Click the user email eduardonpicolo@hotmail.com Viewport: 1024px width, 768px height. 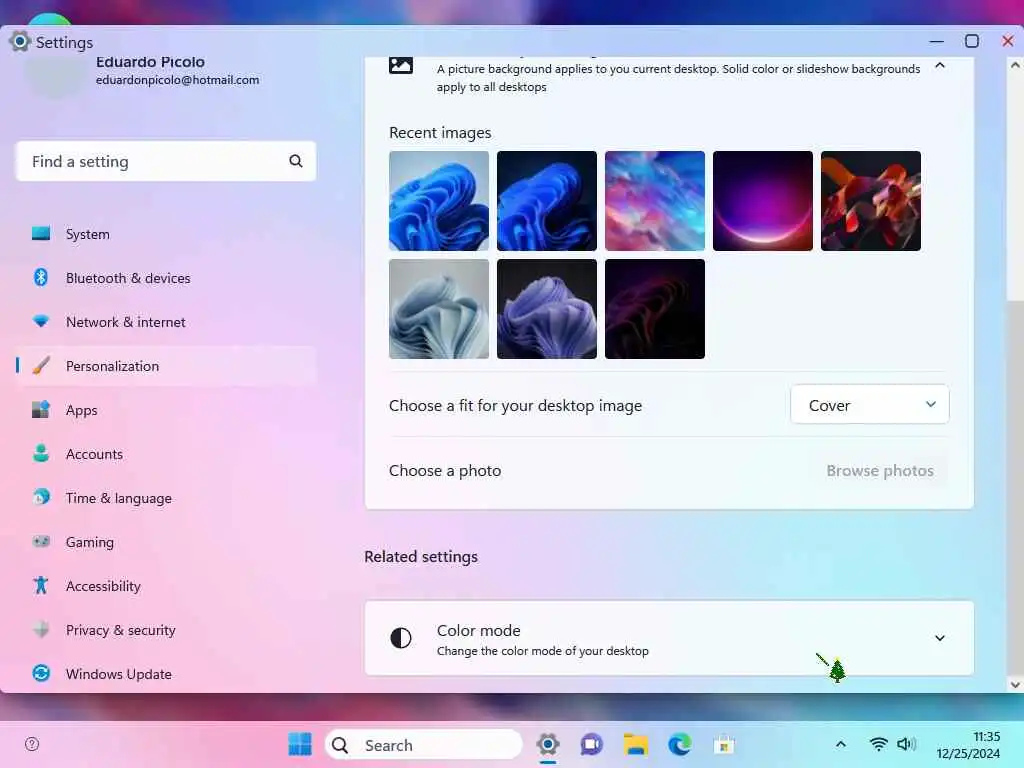(178, 80)
